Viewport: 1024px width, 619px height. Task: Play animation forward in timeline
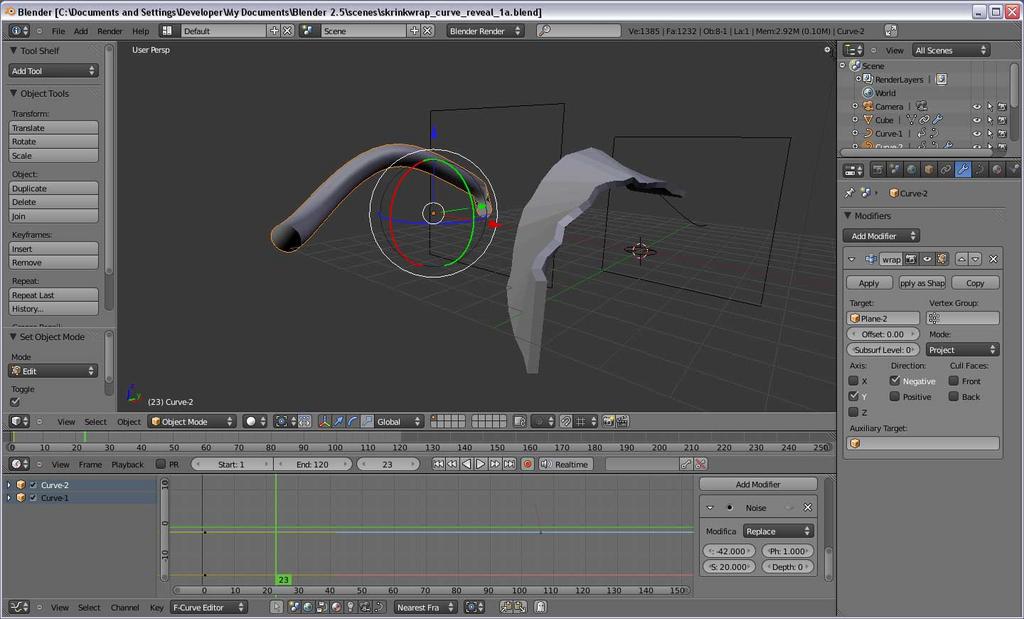[481, 464]
